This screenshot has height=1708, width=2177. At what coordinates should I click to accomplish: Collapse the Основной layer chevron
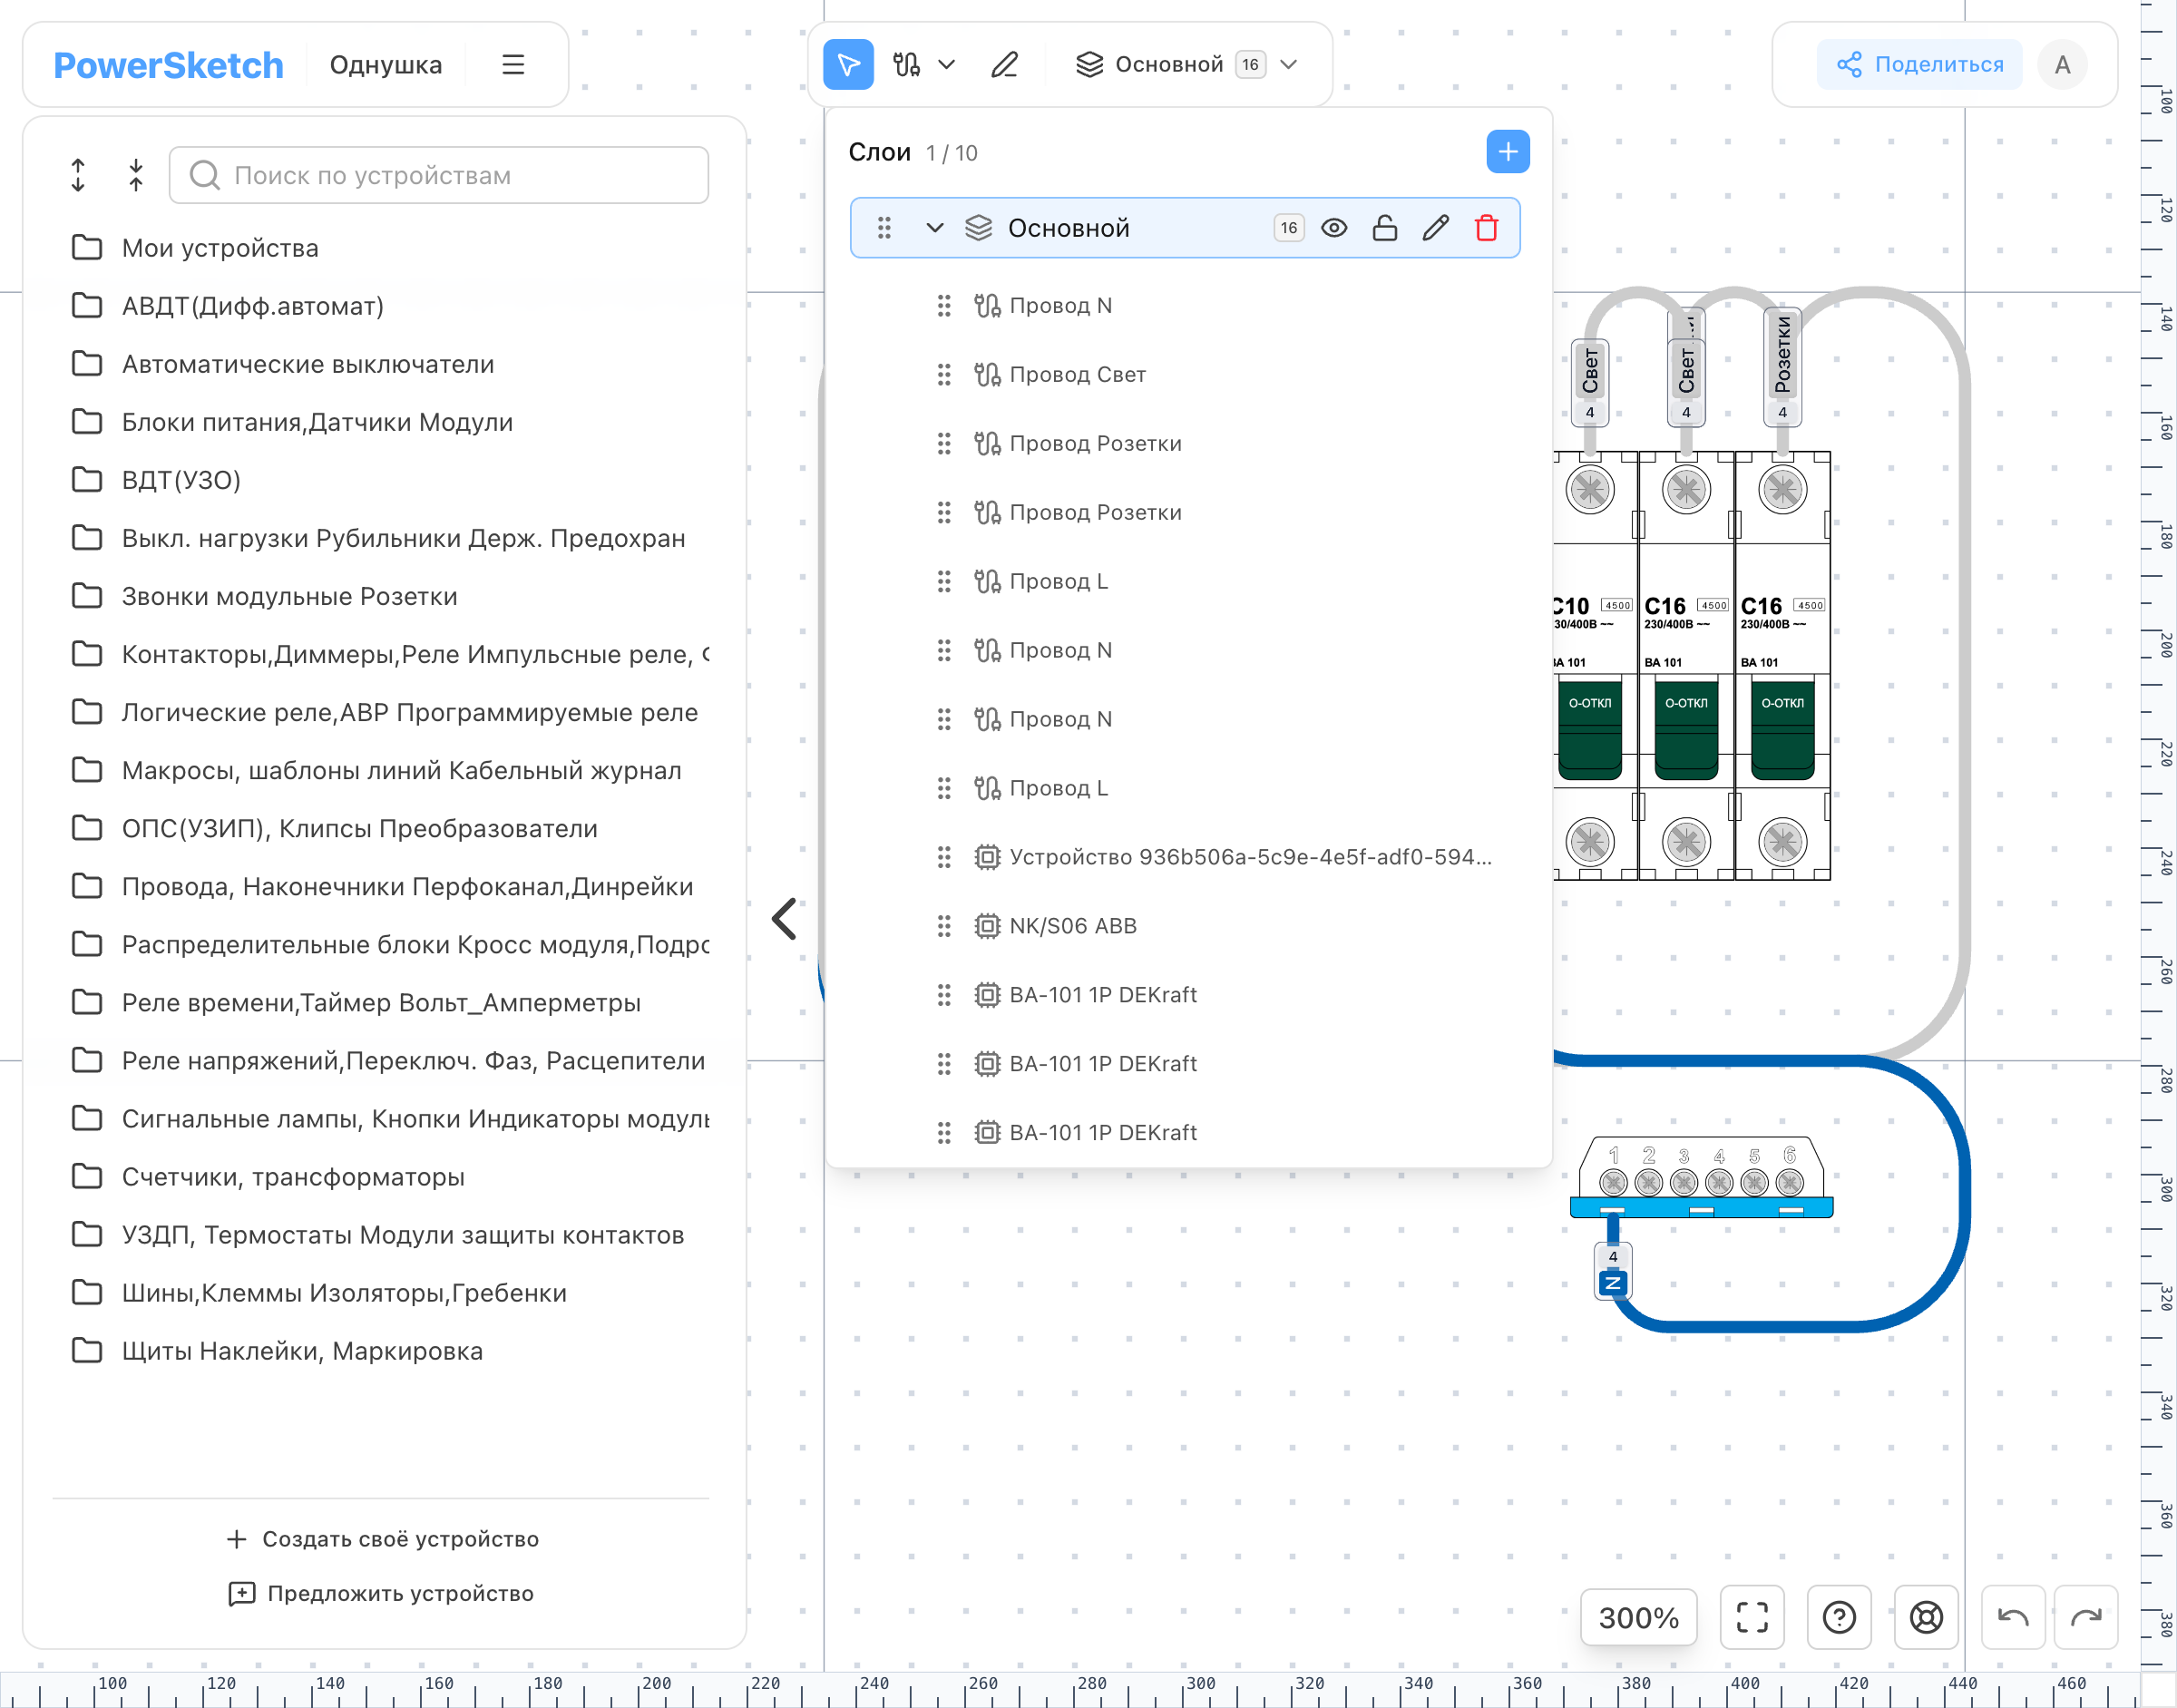[x=935, y=228]
